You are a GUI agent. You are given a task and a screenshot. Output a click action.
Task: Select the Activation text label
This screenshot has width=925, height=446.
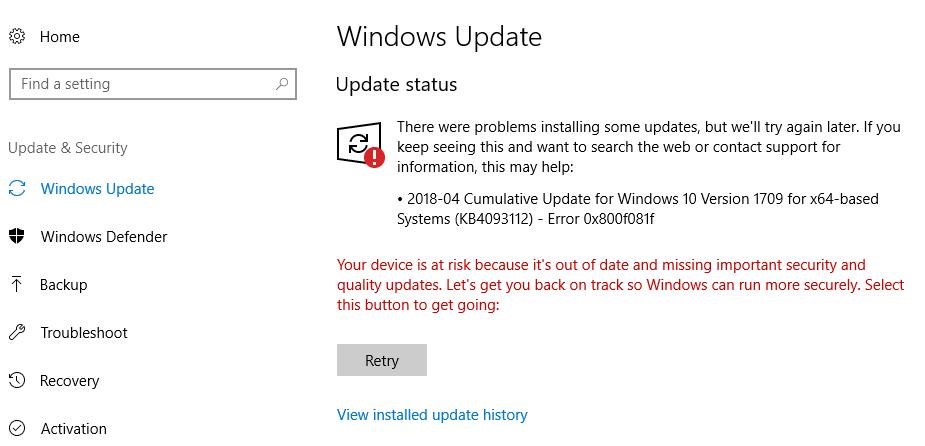(74, 429)
